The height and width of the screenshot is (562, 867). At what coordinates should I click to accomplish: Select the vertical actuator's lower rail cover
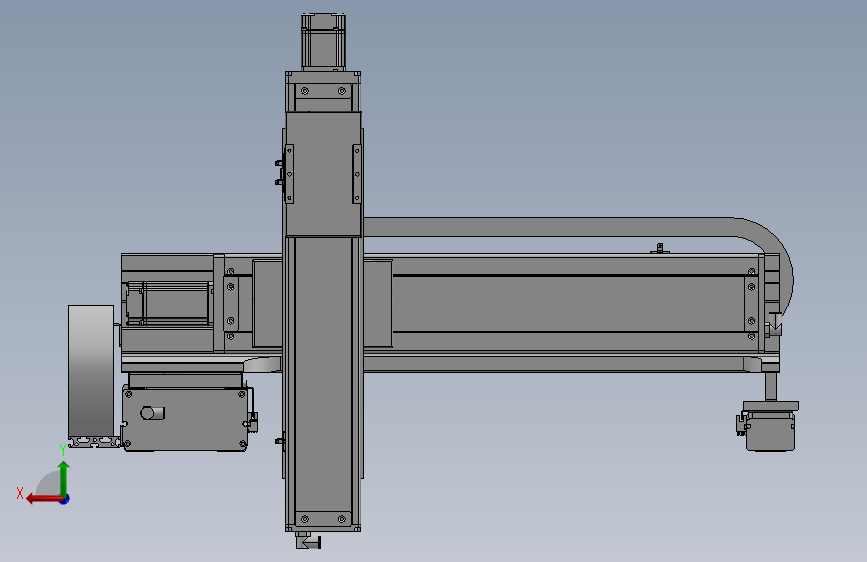click(x=323, y=373)
